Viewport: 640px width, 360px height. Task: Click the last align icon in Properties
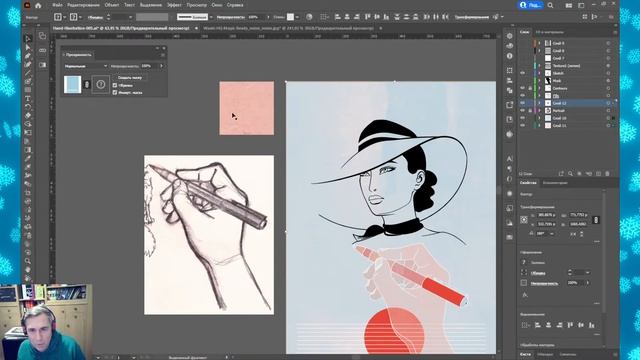point(591,325)
